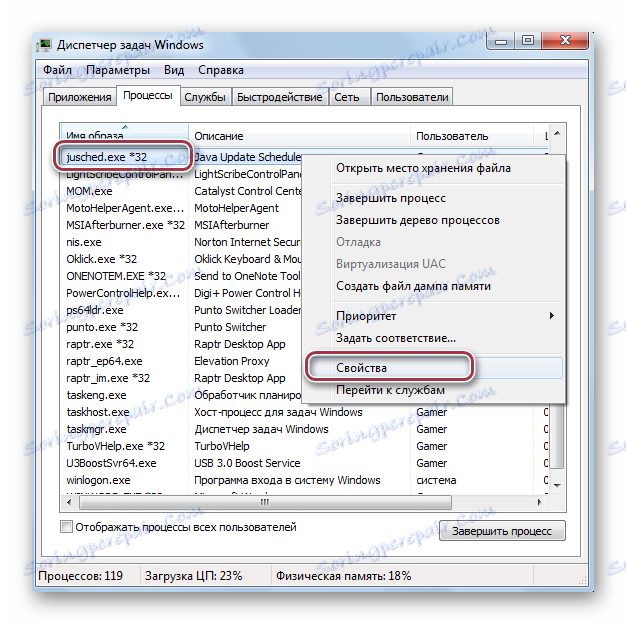Select the MotoHelperAgent.exe process
This screenshot has width=626, height=624.
[x=125, y=208]
